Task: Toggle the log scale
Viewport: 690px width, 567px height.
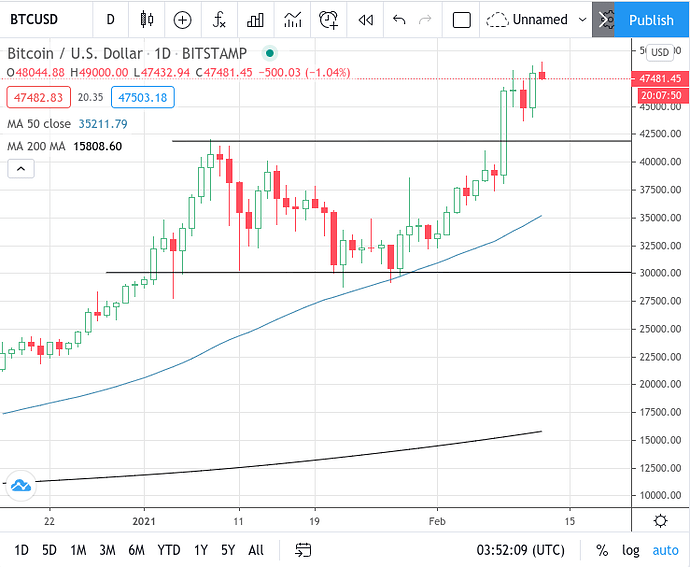Action: point(630,550)
